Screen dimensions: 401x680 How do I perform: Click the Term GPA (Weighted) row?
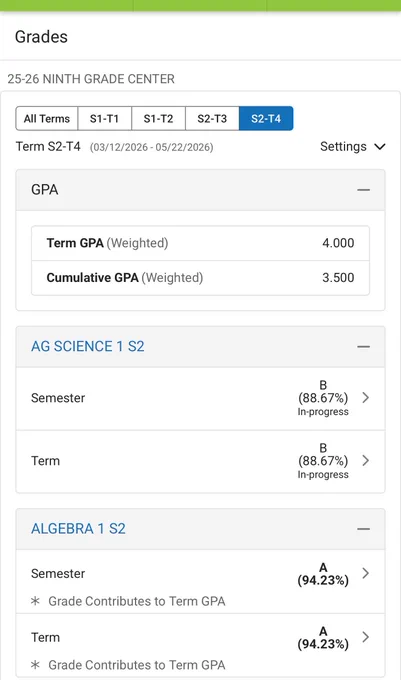[200, 243]
